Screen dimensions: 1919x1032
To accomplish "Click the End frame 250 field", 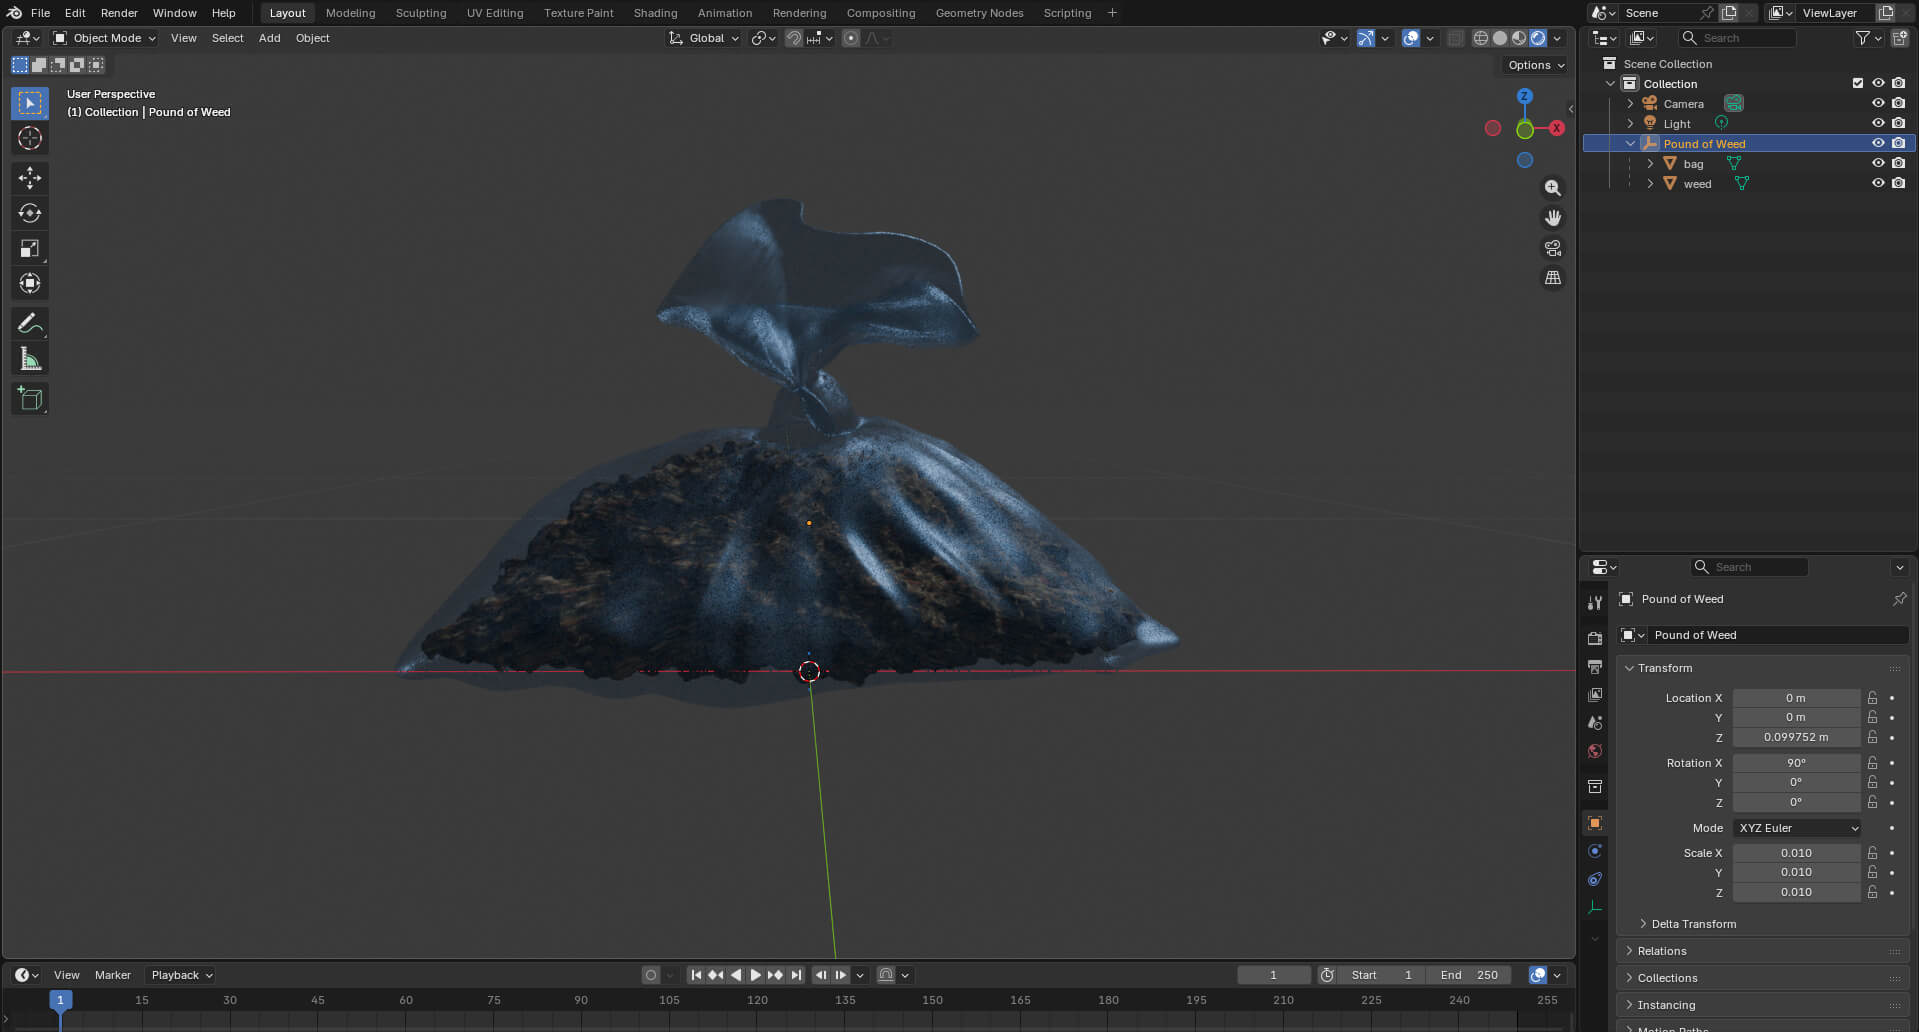I will [x=1469, y=975].
